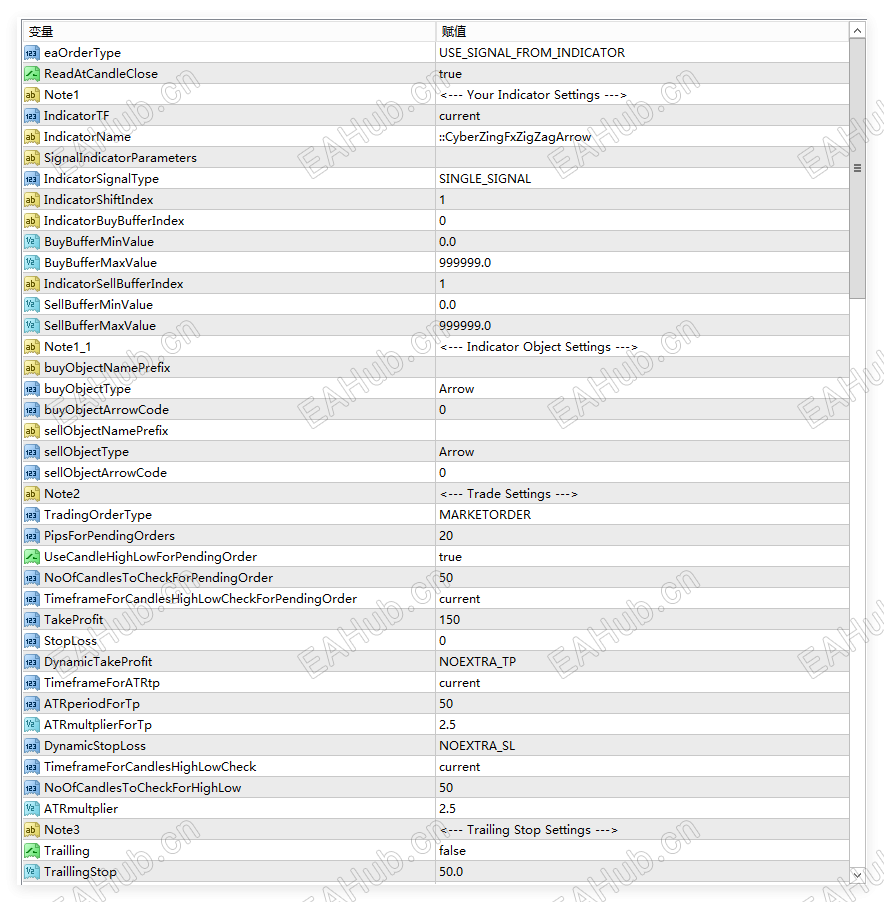Click the string icon beside Note2

[32, 494]
